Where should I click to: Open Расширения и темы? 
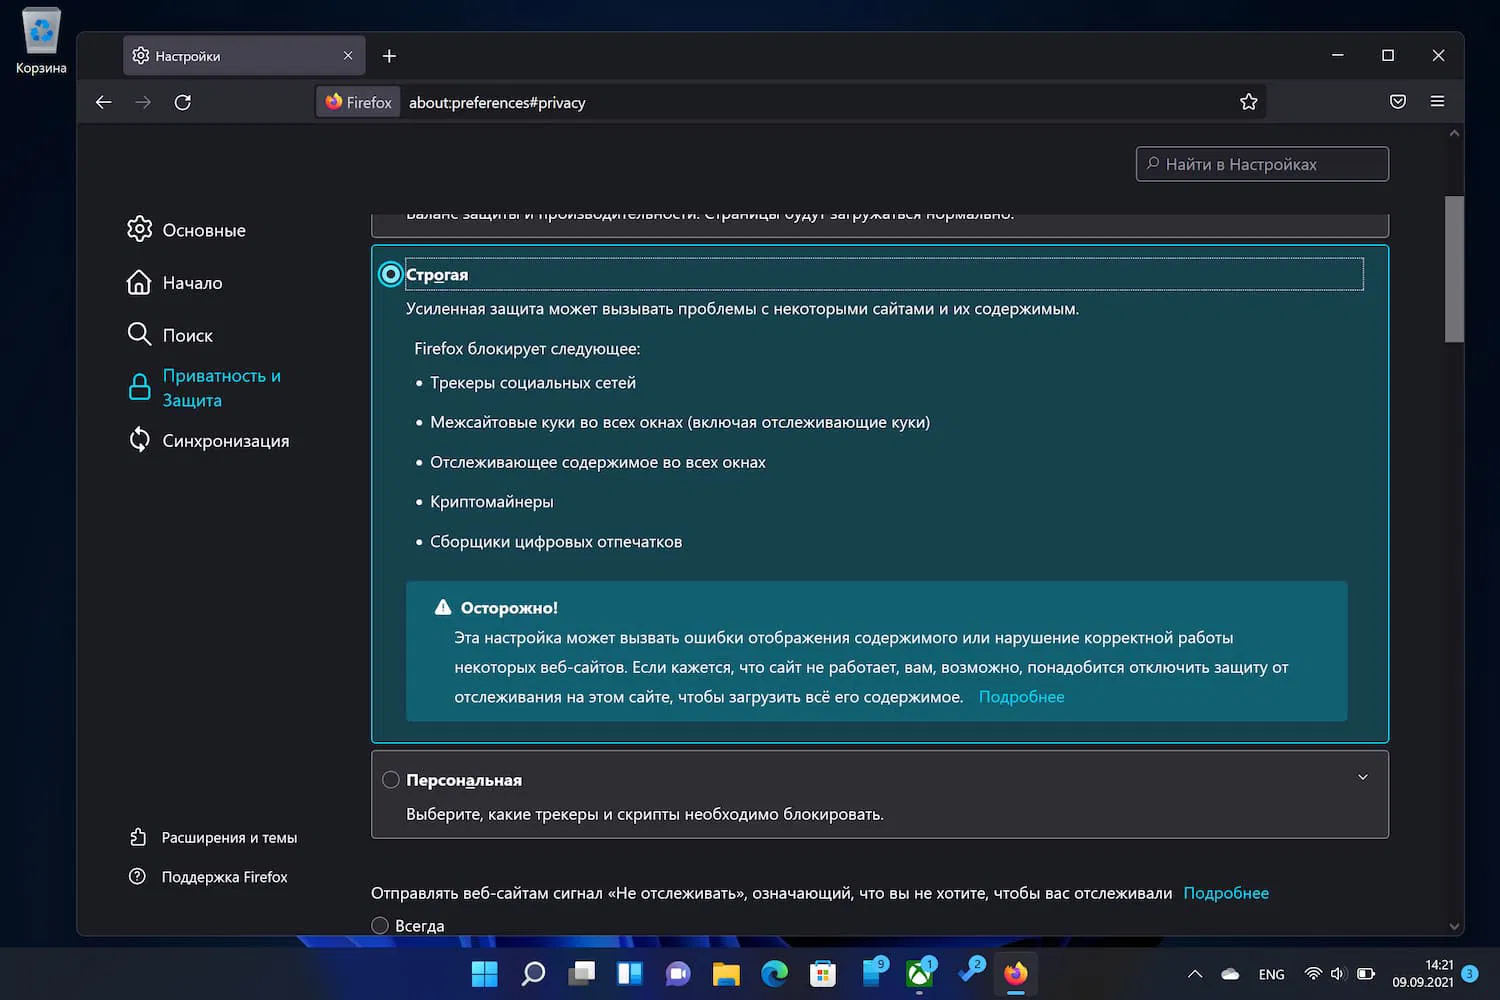click(x=213, y=838)
